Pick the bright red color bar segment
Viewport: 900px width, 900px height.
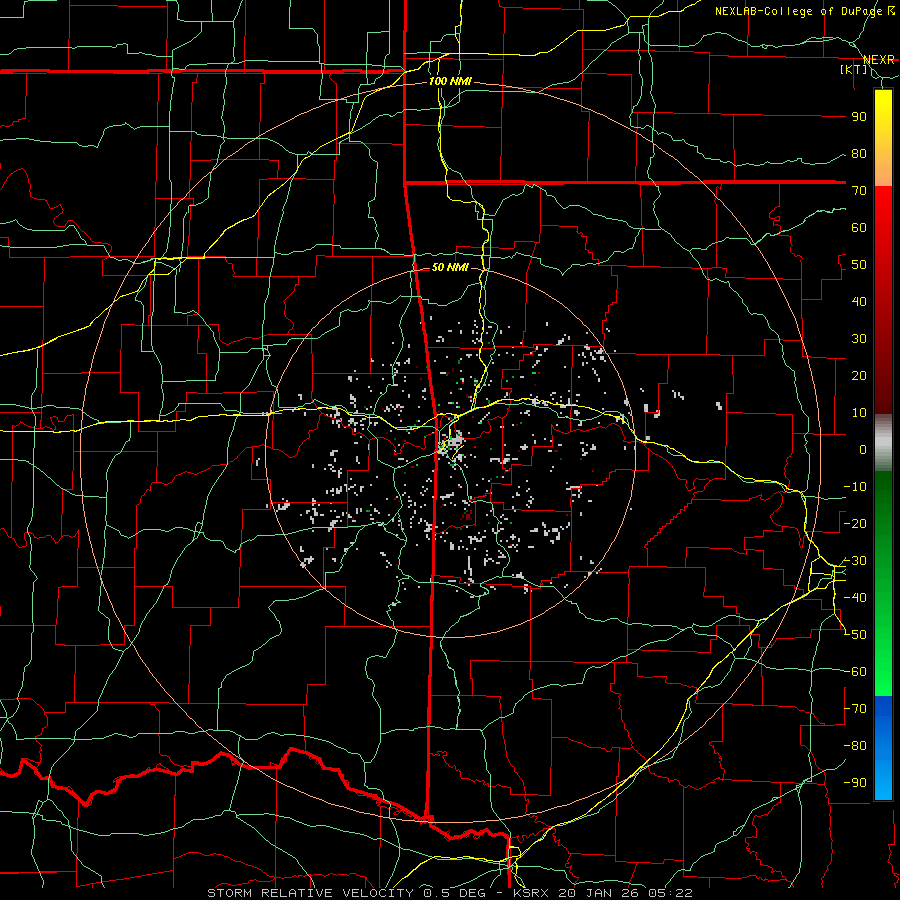click(883, 210)
